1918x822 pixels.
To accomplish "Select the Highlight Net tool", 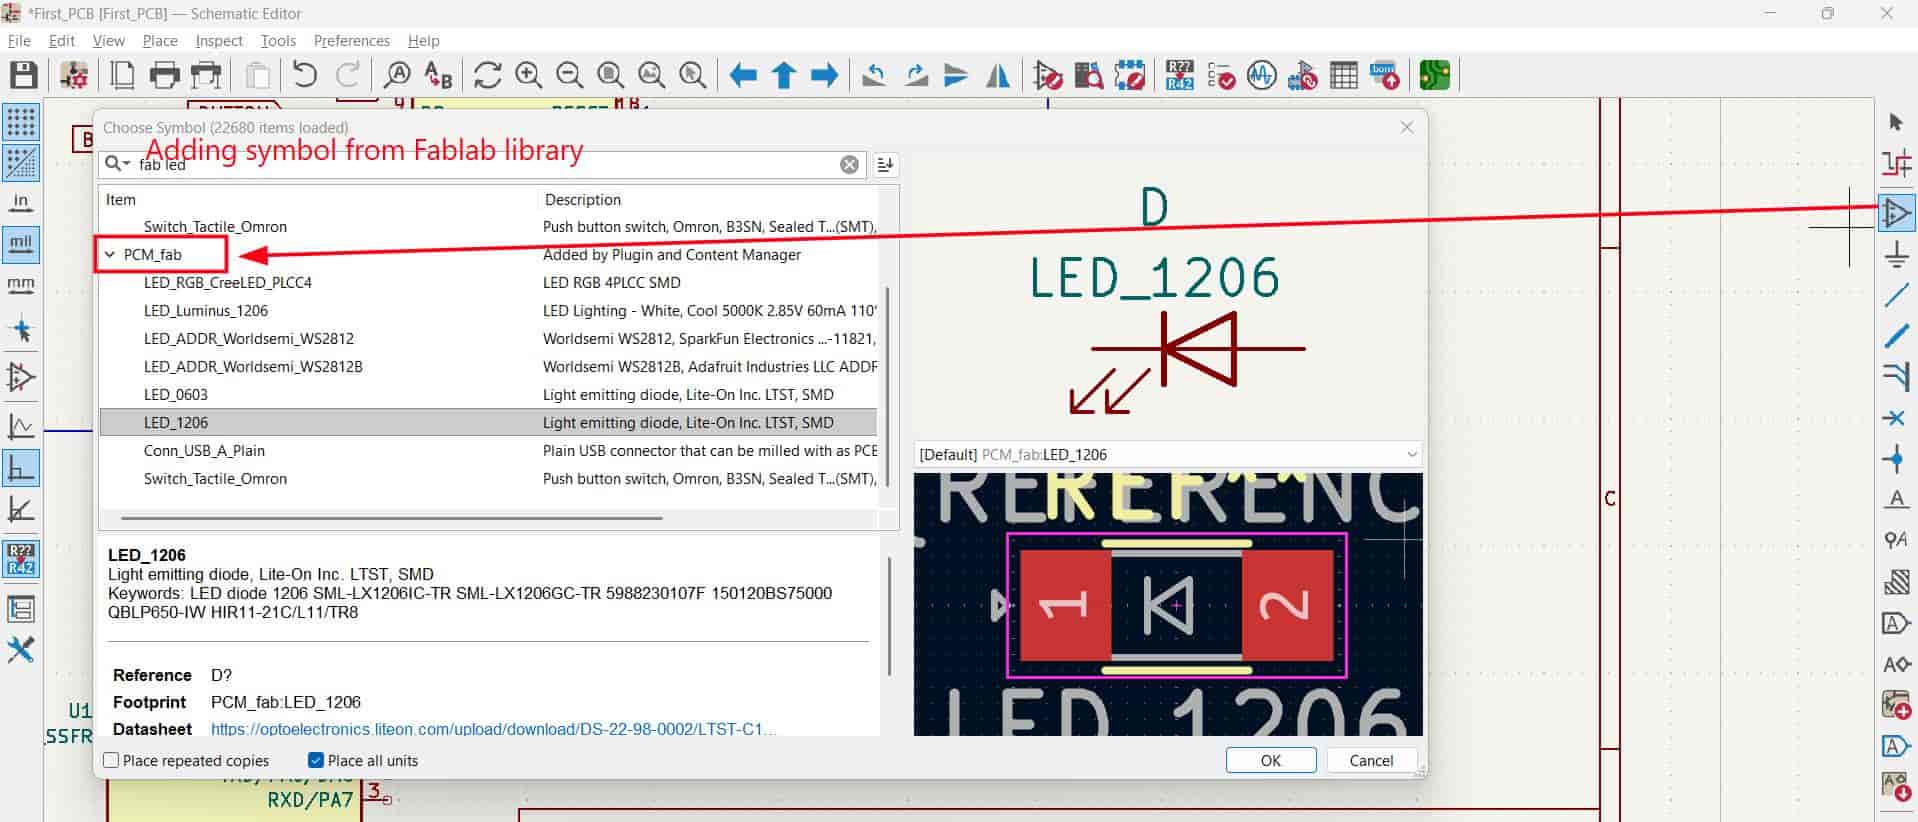I will [1896, 164].
